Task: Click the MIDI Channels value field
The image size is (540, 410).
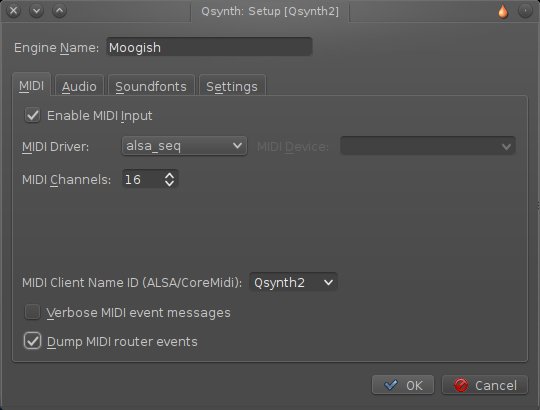Action: (x=142, y=179)
